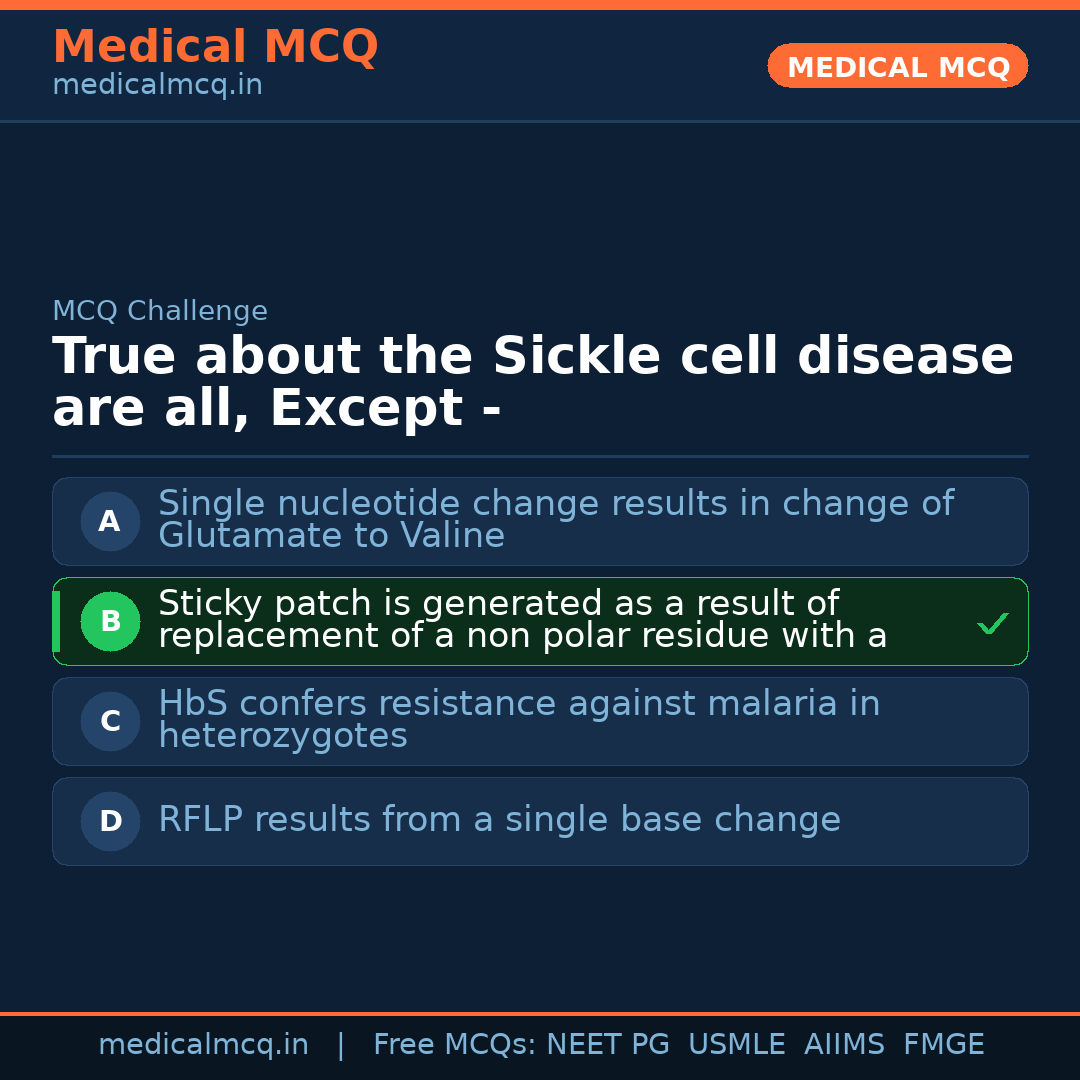Choose the letter C option circle
The image size is (1080, 1080).
tap(110, 721)
